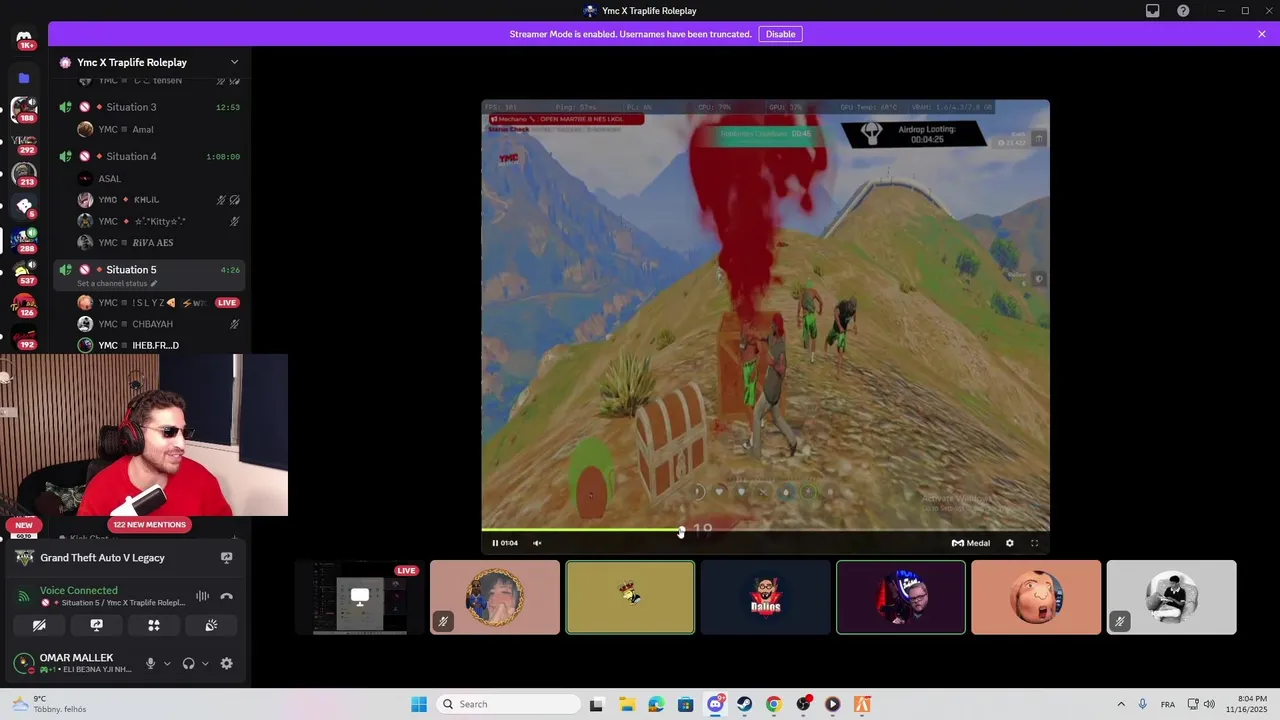Viewport: 1280px width, 720px height.
Task: Select the server with 537 badge
Action: click(x=24, y=272)
